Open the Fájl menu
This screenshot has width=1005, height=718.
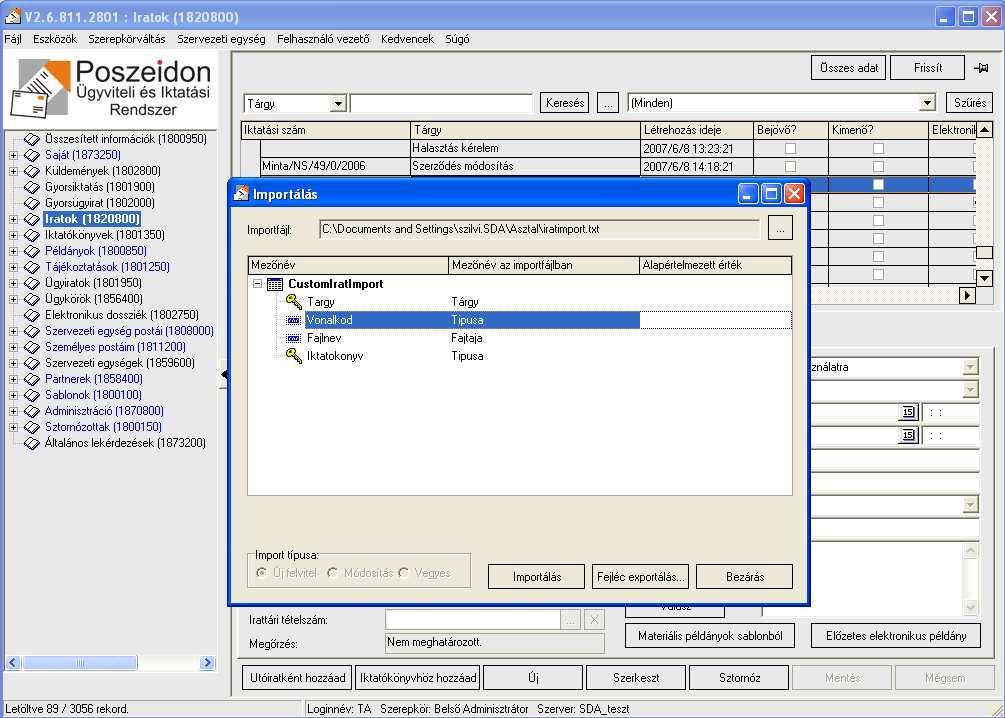point(13,39)
